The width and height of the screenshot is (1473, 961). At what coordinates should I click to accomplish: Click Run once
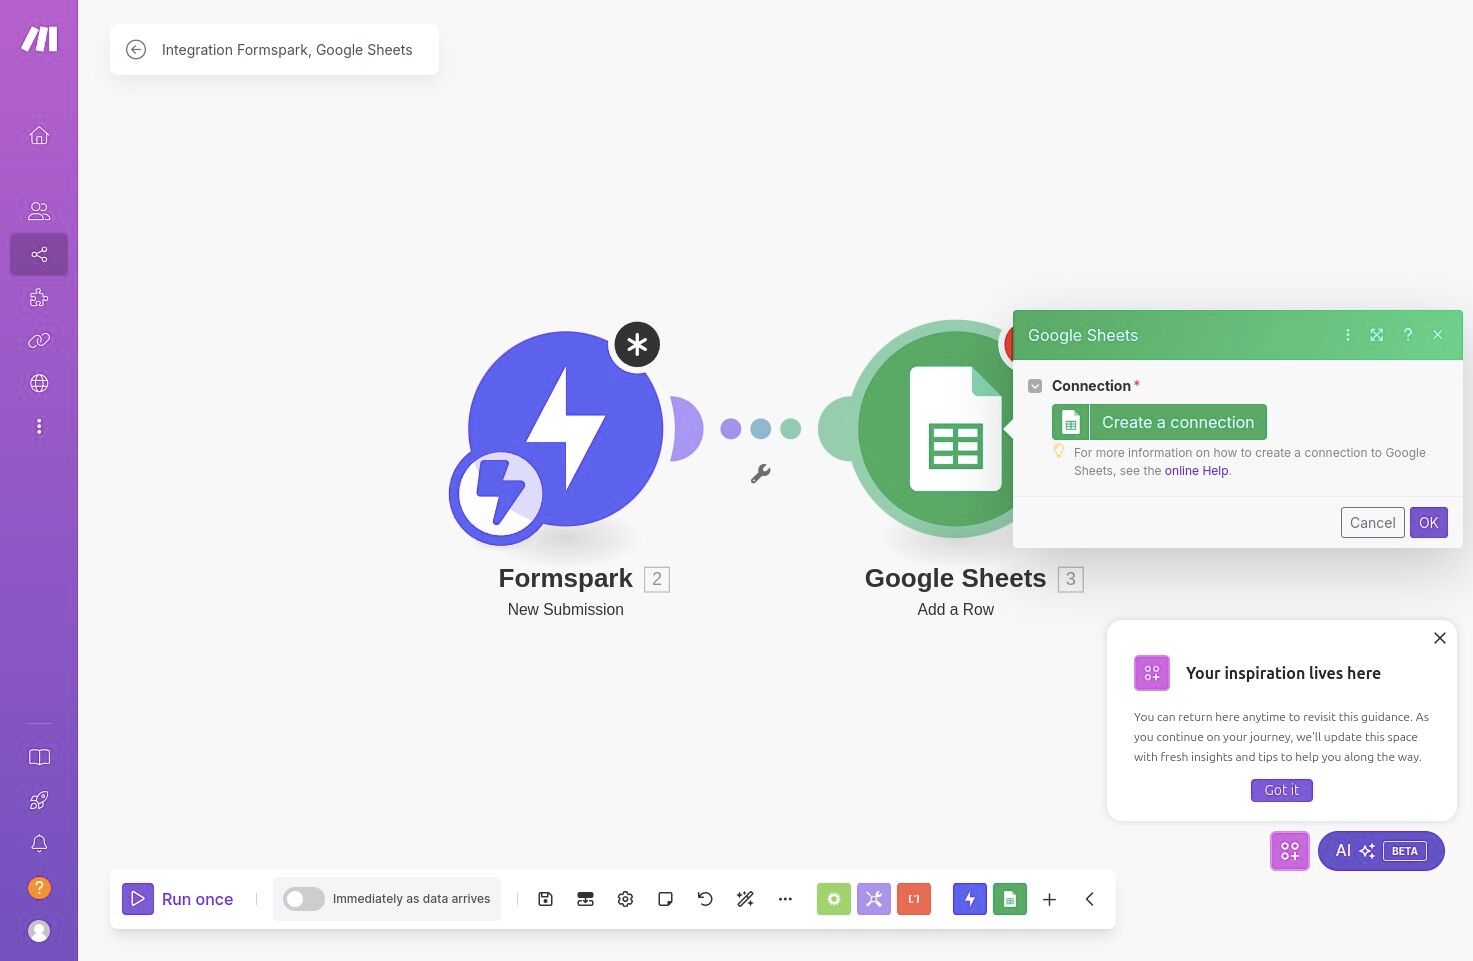point(178,899)
